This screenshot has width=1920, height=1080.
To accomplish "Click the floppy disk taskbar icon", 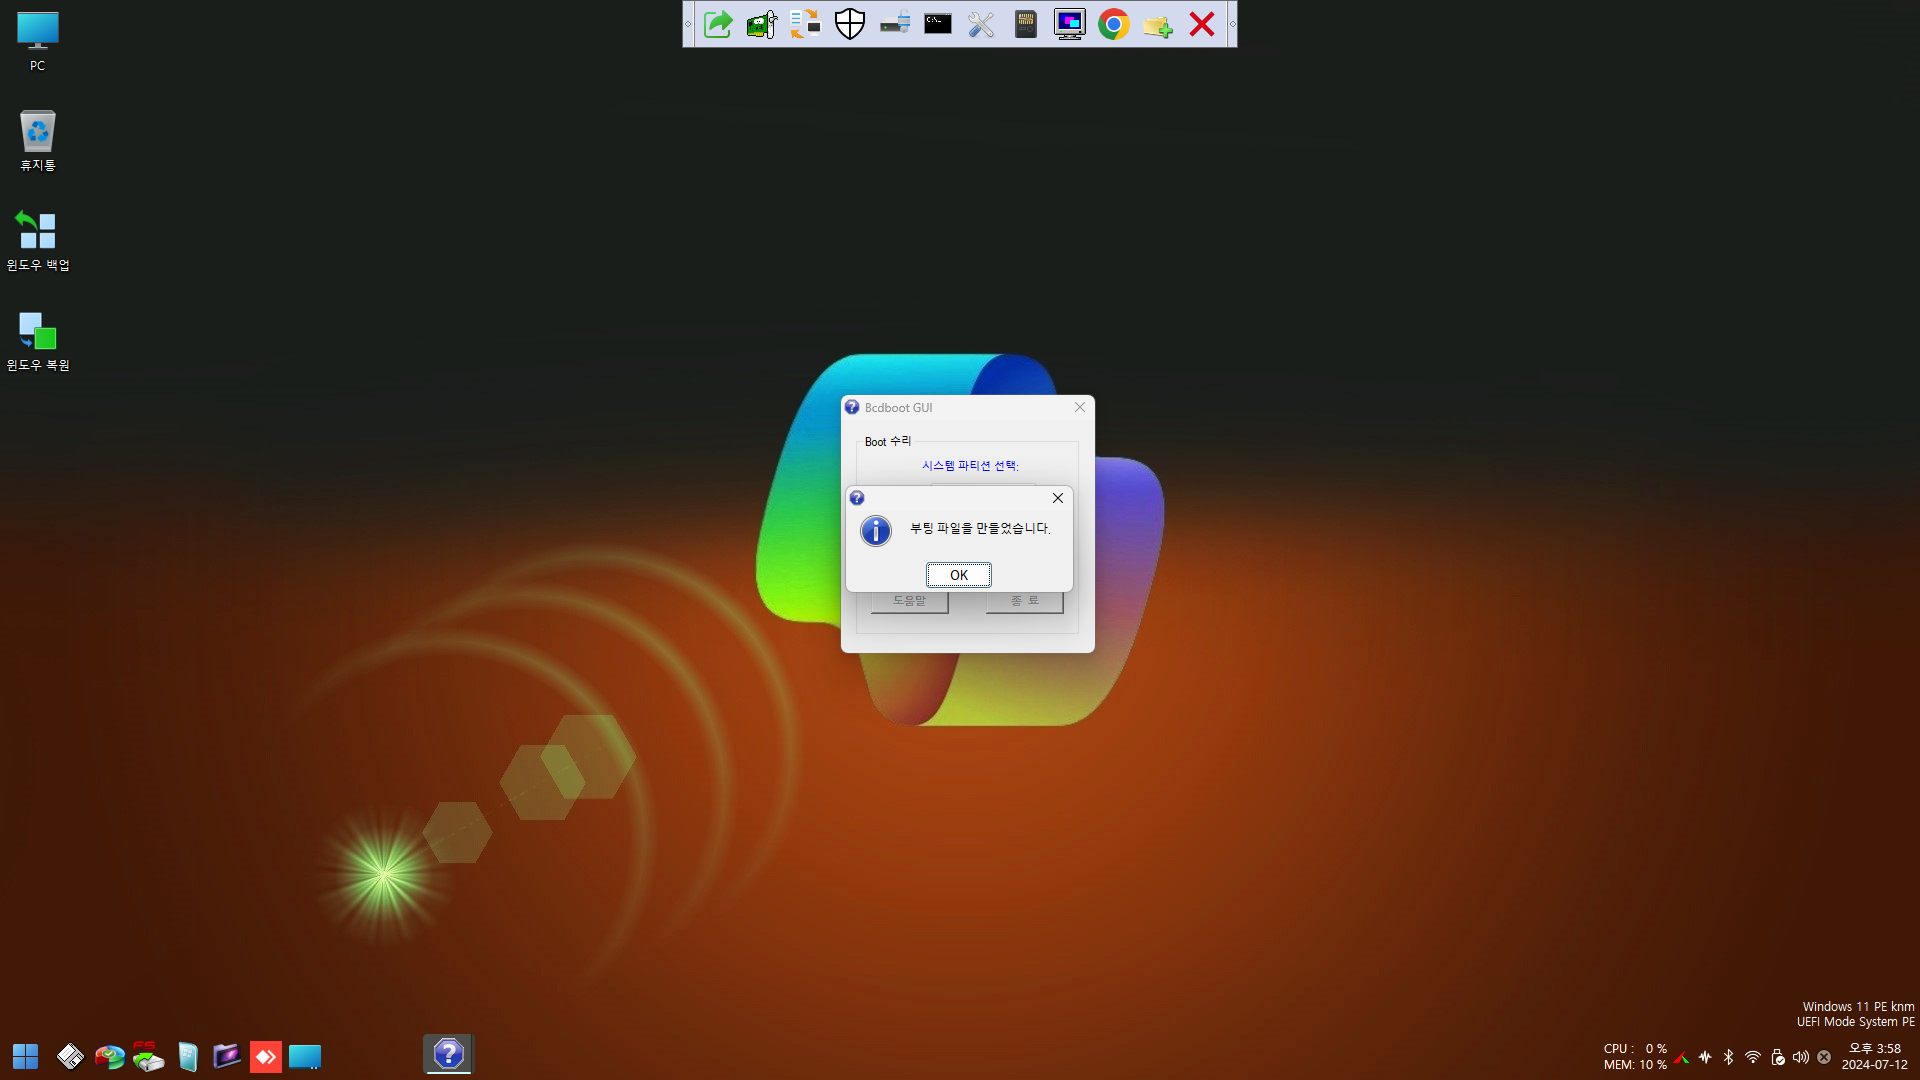I will [x=70, y=1056].
